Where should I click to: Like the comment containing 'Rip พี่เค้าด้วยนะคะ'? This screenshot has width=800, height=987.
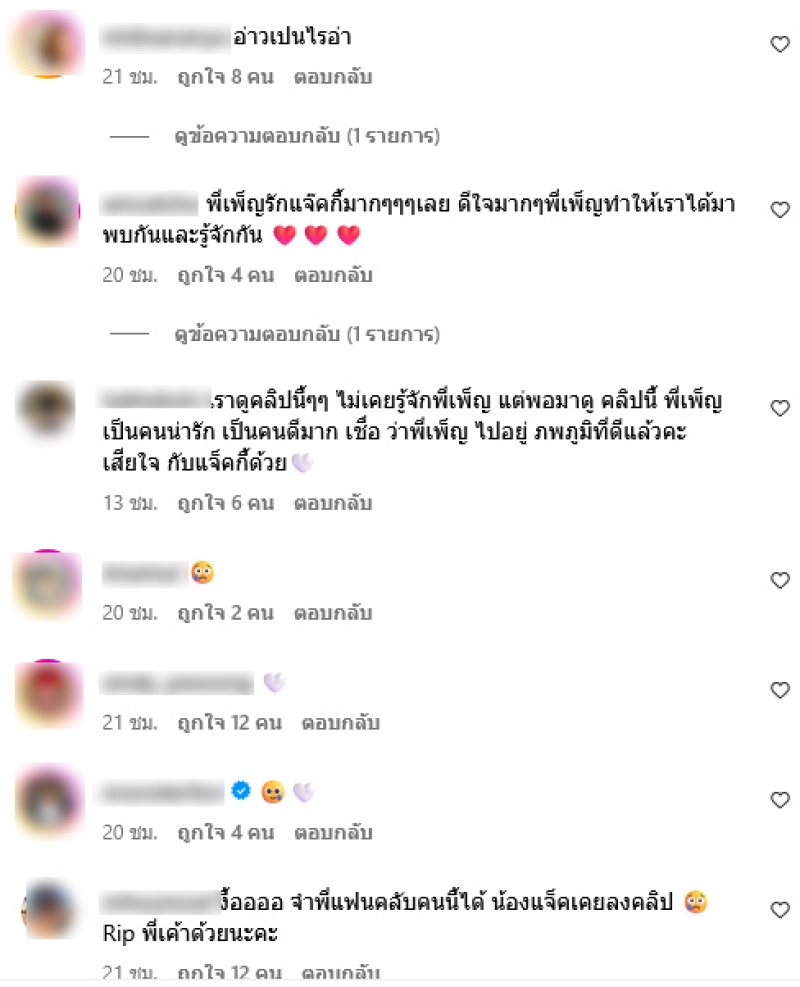pyautogui.click(x=780, y=910)
